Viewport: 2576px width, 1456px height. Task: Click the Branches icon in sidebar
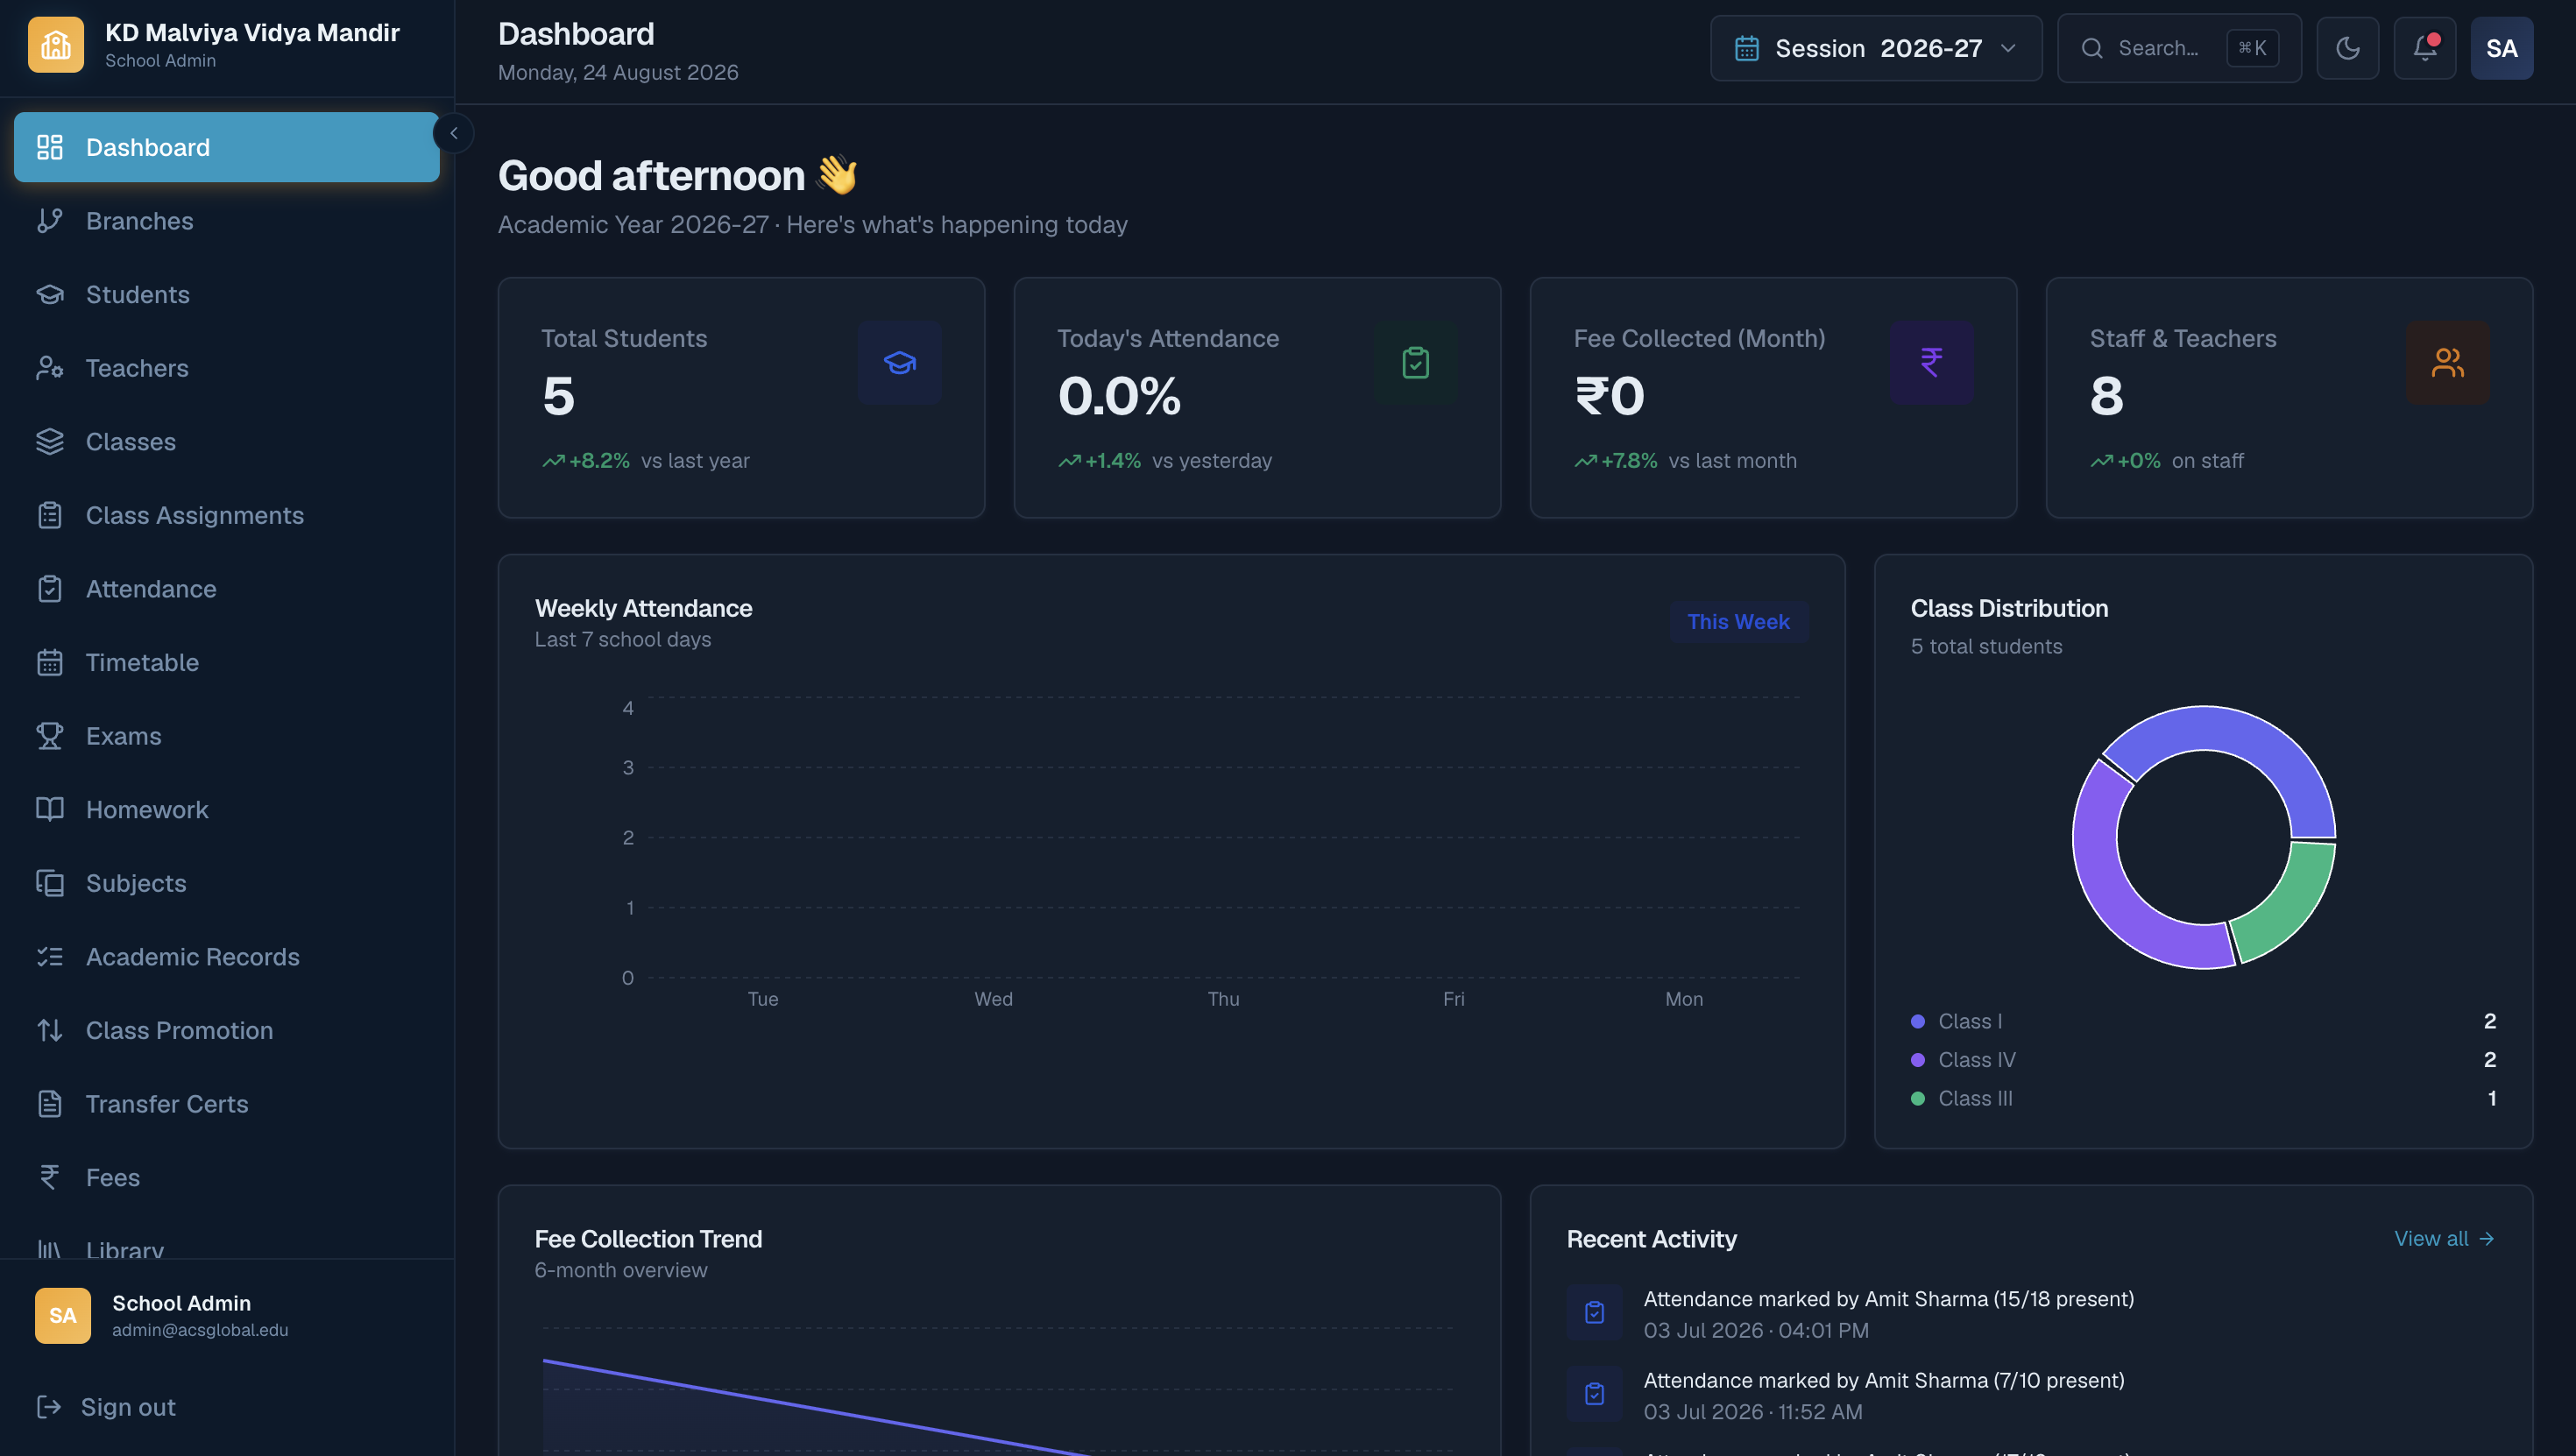50,221
